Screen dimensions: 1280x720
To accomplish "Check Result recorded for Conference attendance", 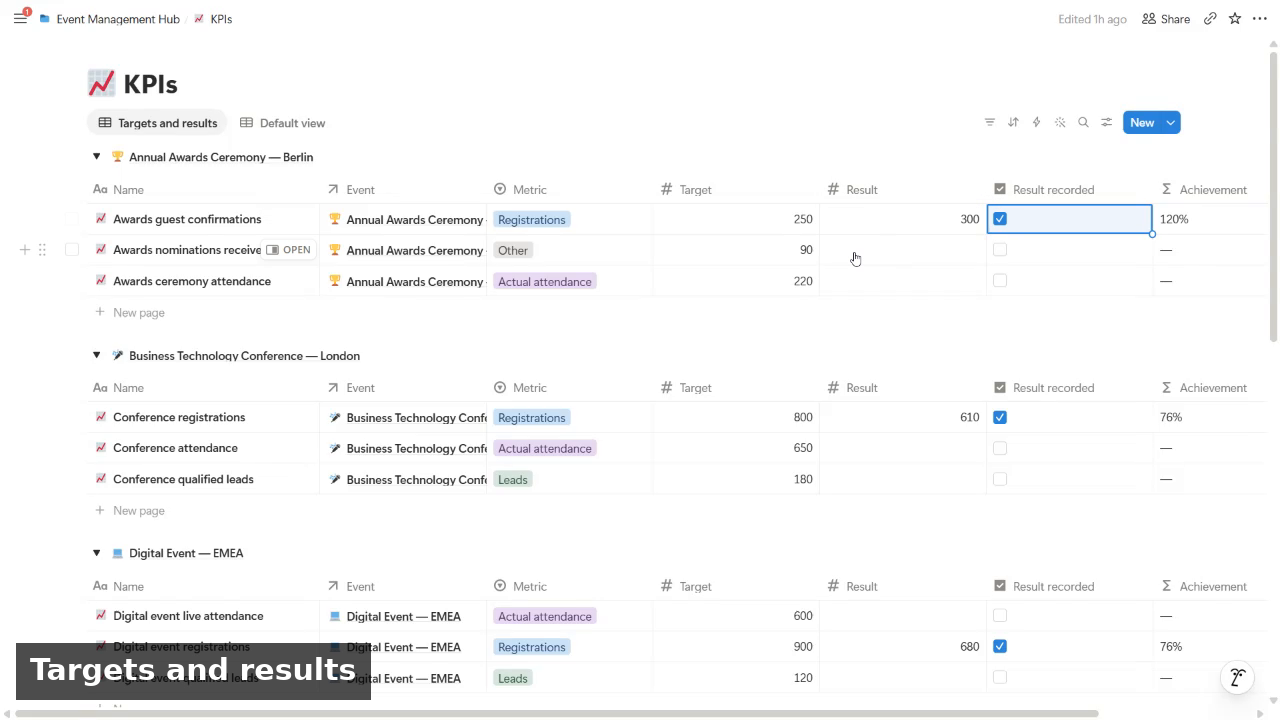I will click(1000, 448).
